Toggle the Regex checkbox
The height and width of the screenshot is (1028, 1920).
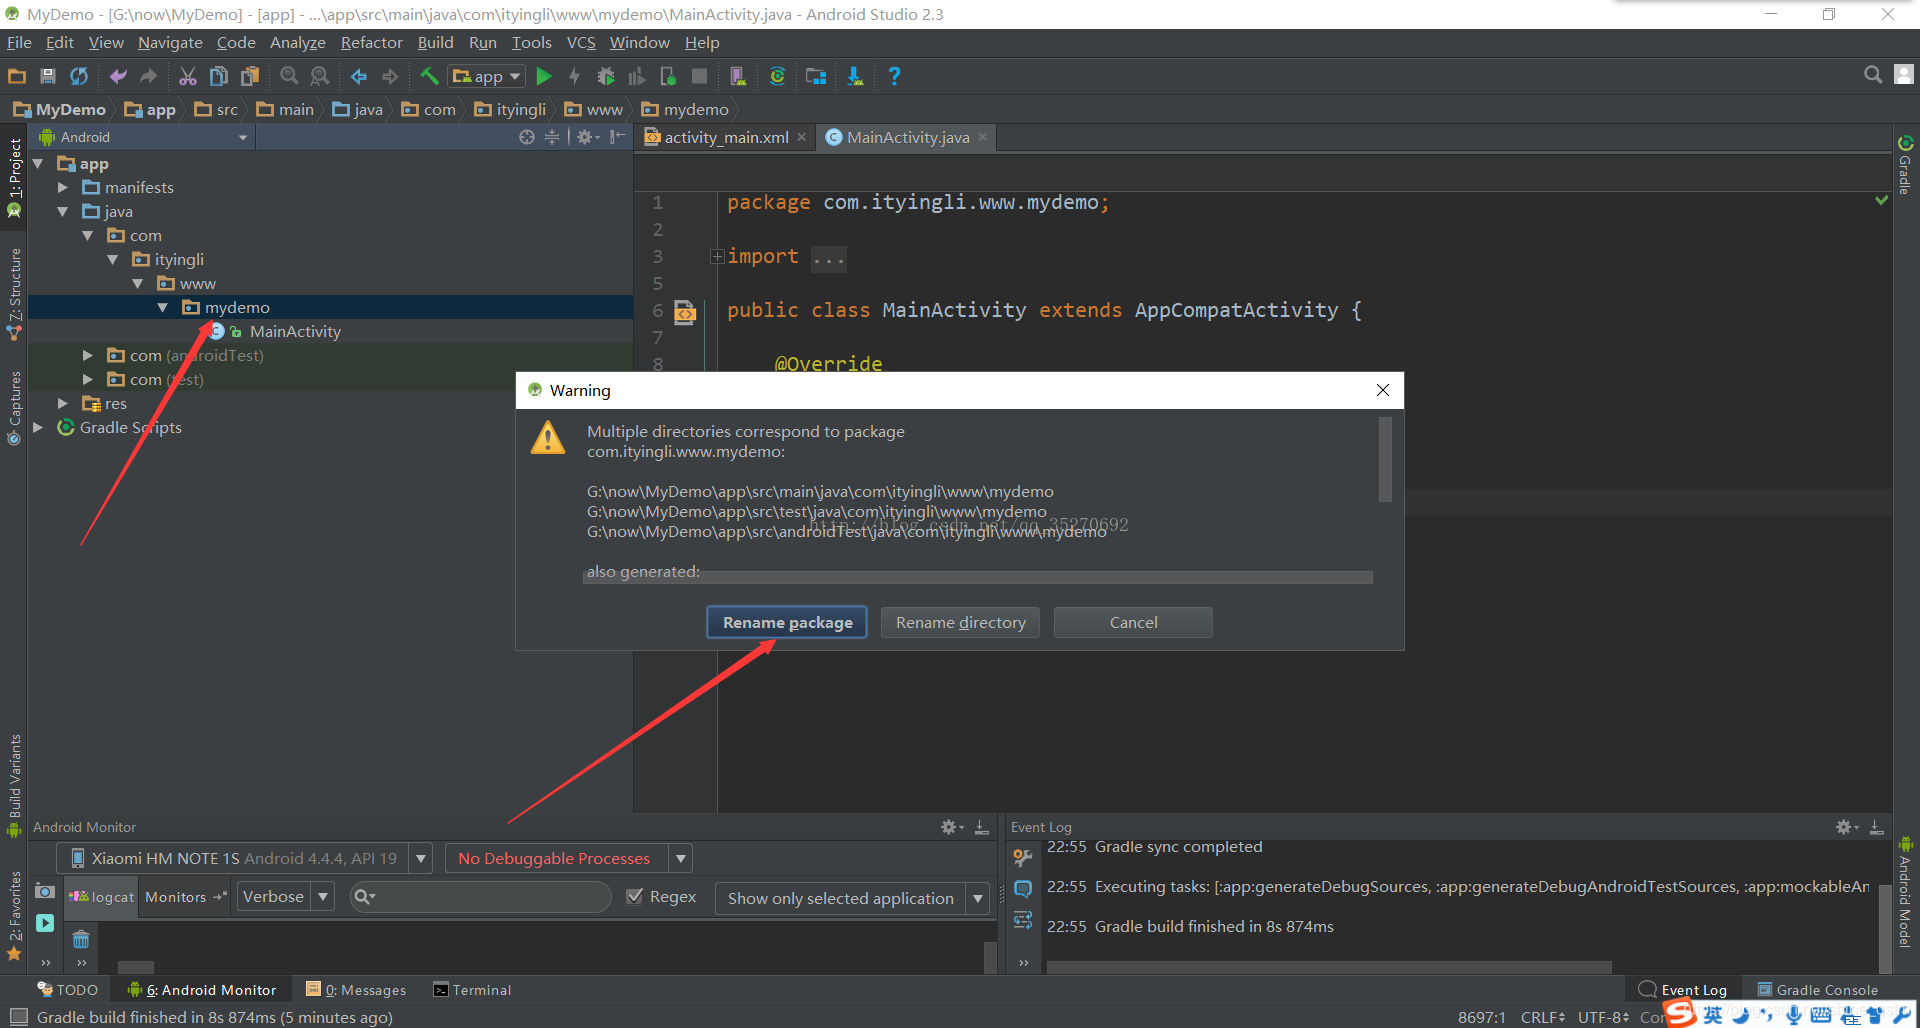[634, 897]
